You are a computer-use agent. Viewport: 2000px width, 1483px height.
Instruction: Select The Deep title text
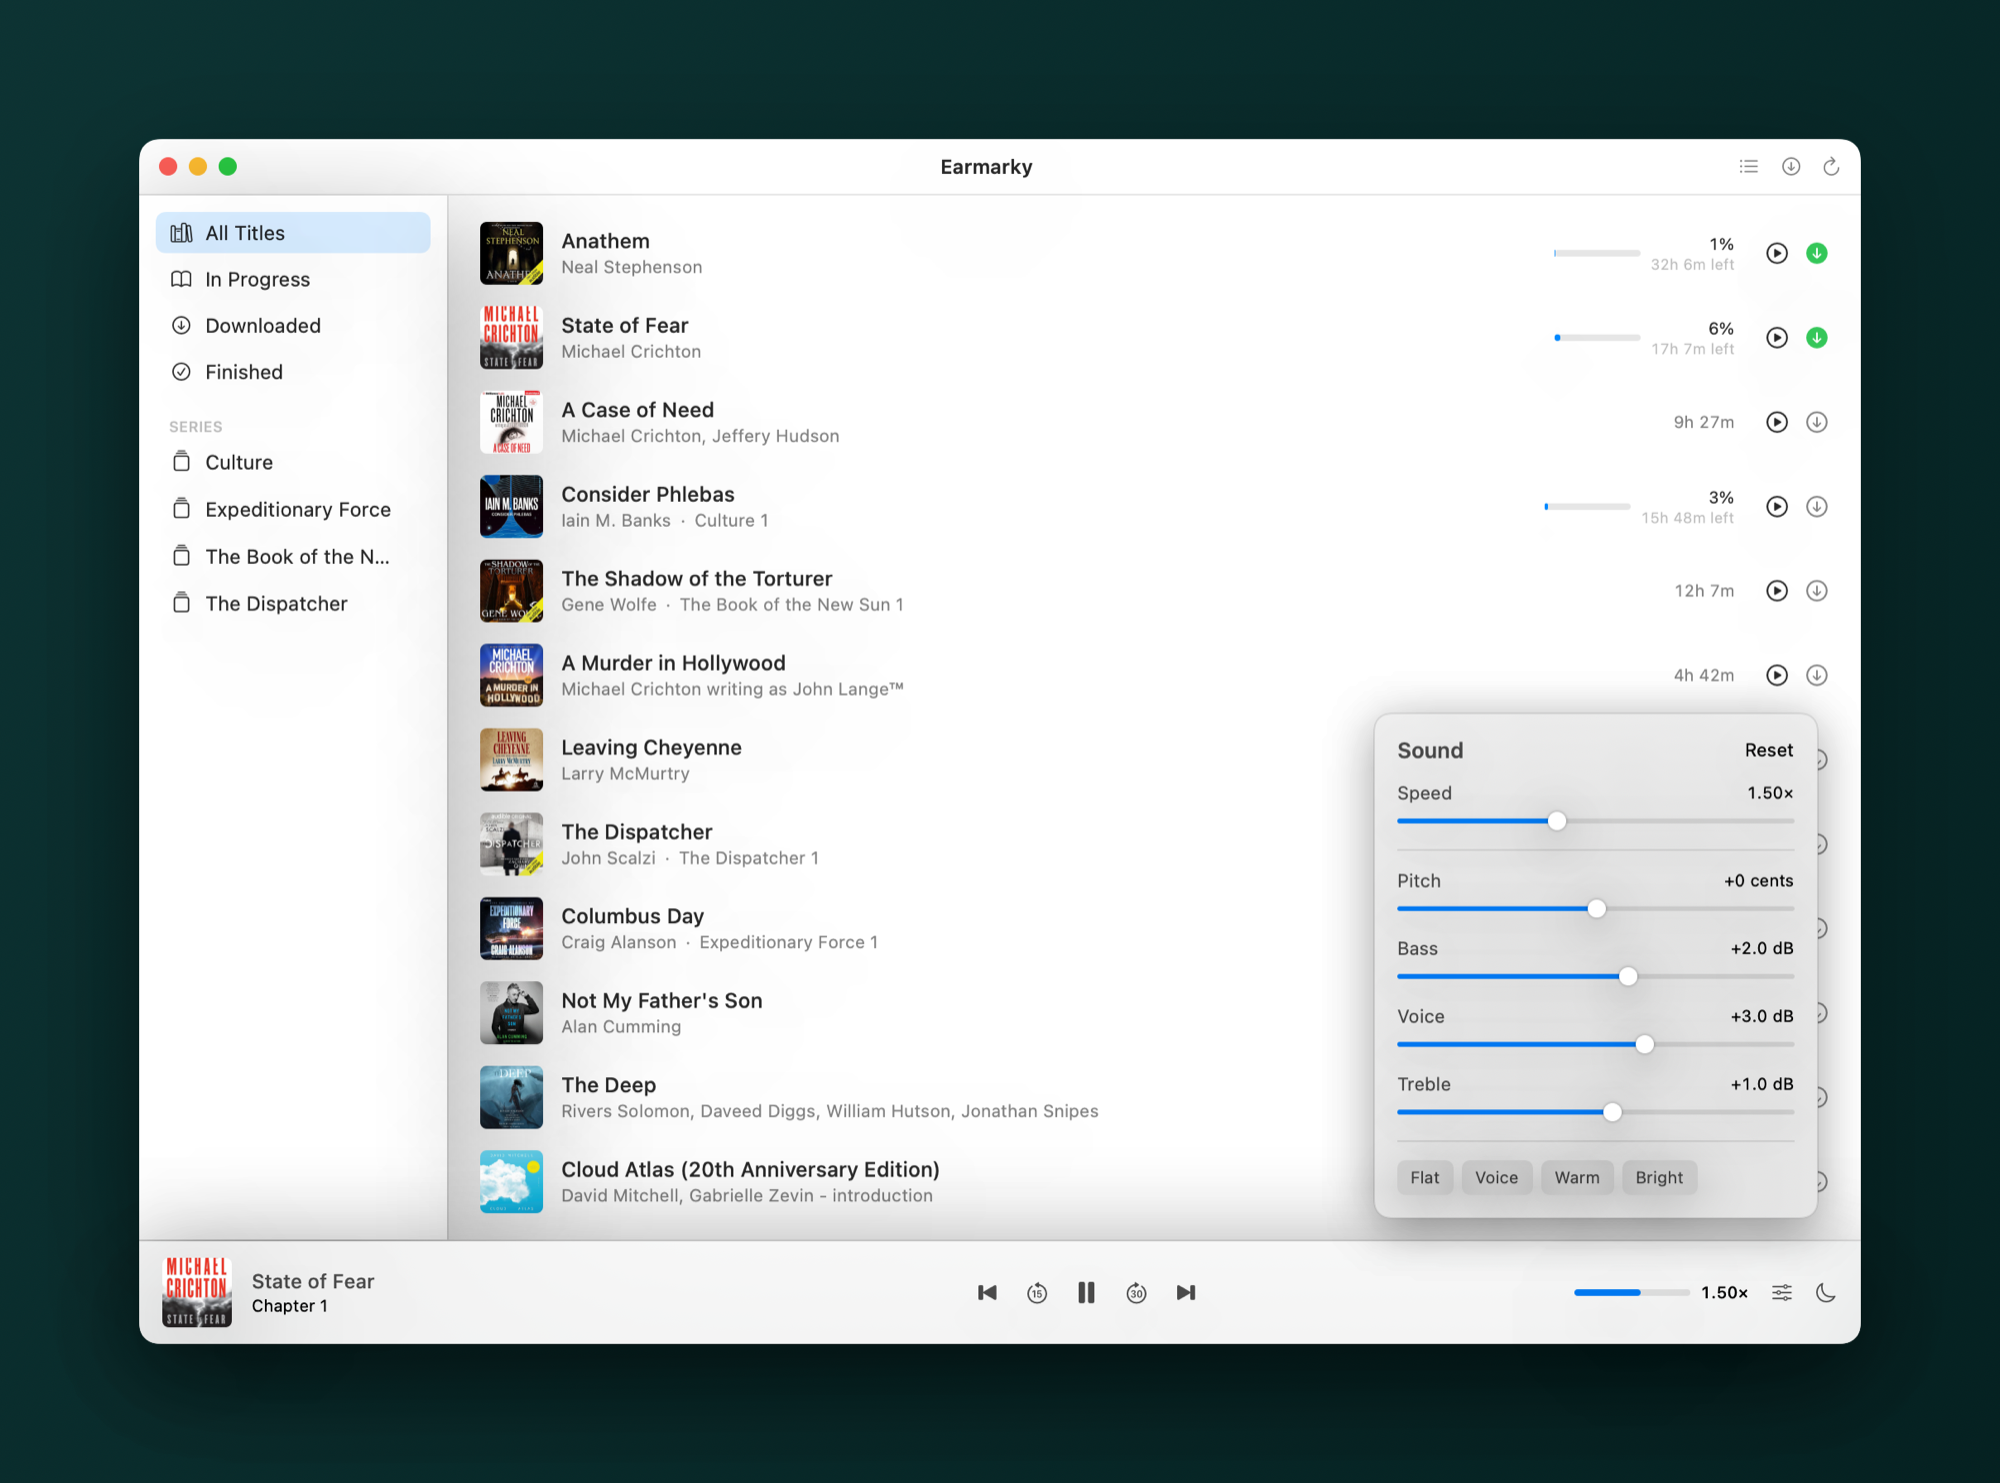pyautogui.click(x=609, y=1085)
